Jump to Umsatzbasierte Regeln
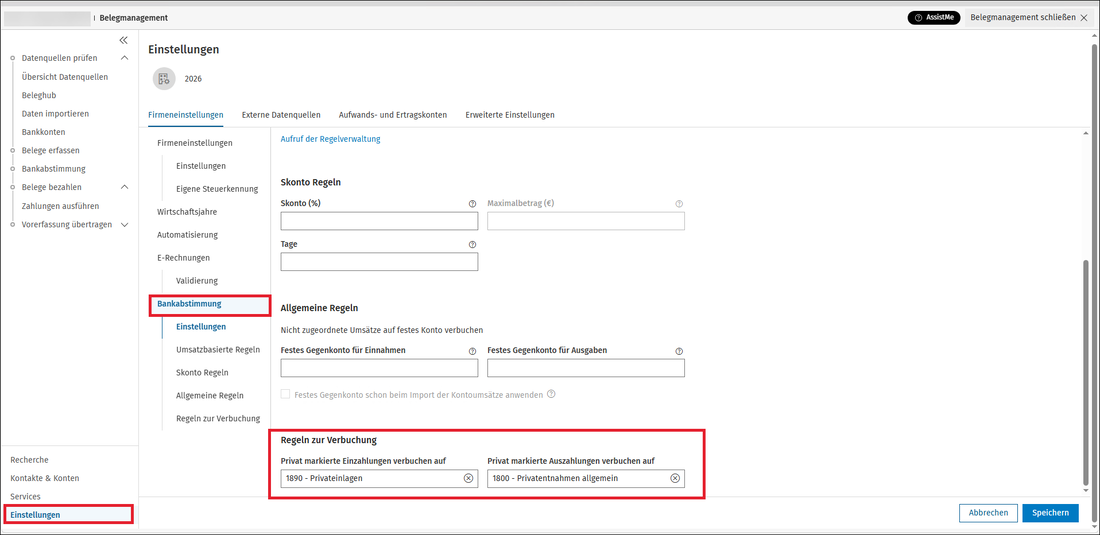The width and height of the screenshot is (1100, 535). (x=218, y=349)
